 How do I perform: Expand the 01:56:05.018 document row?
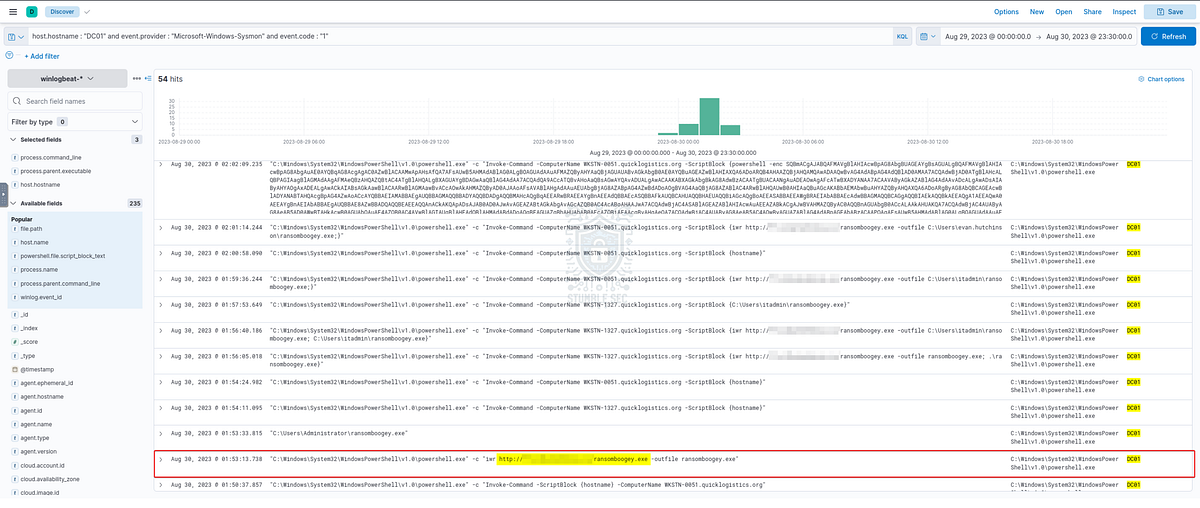coord(162,356)
